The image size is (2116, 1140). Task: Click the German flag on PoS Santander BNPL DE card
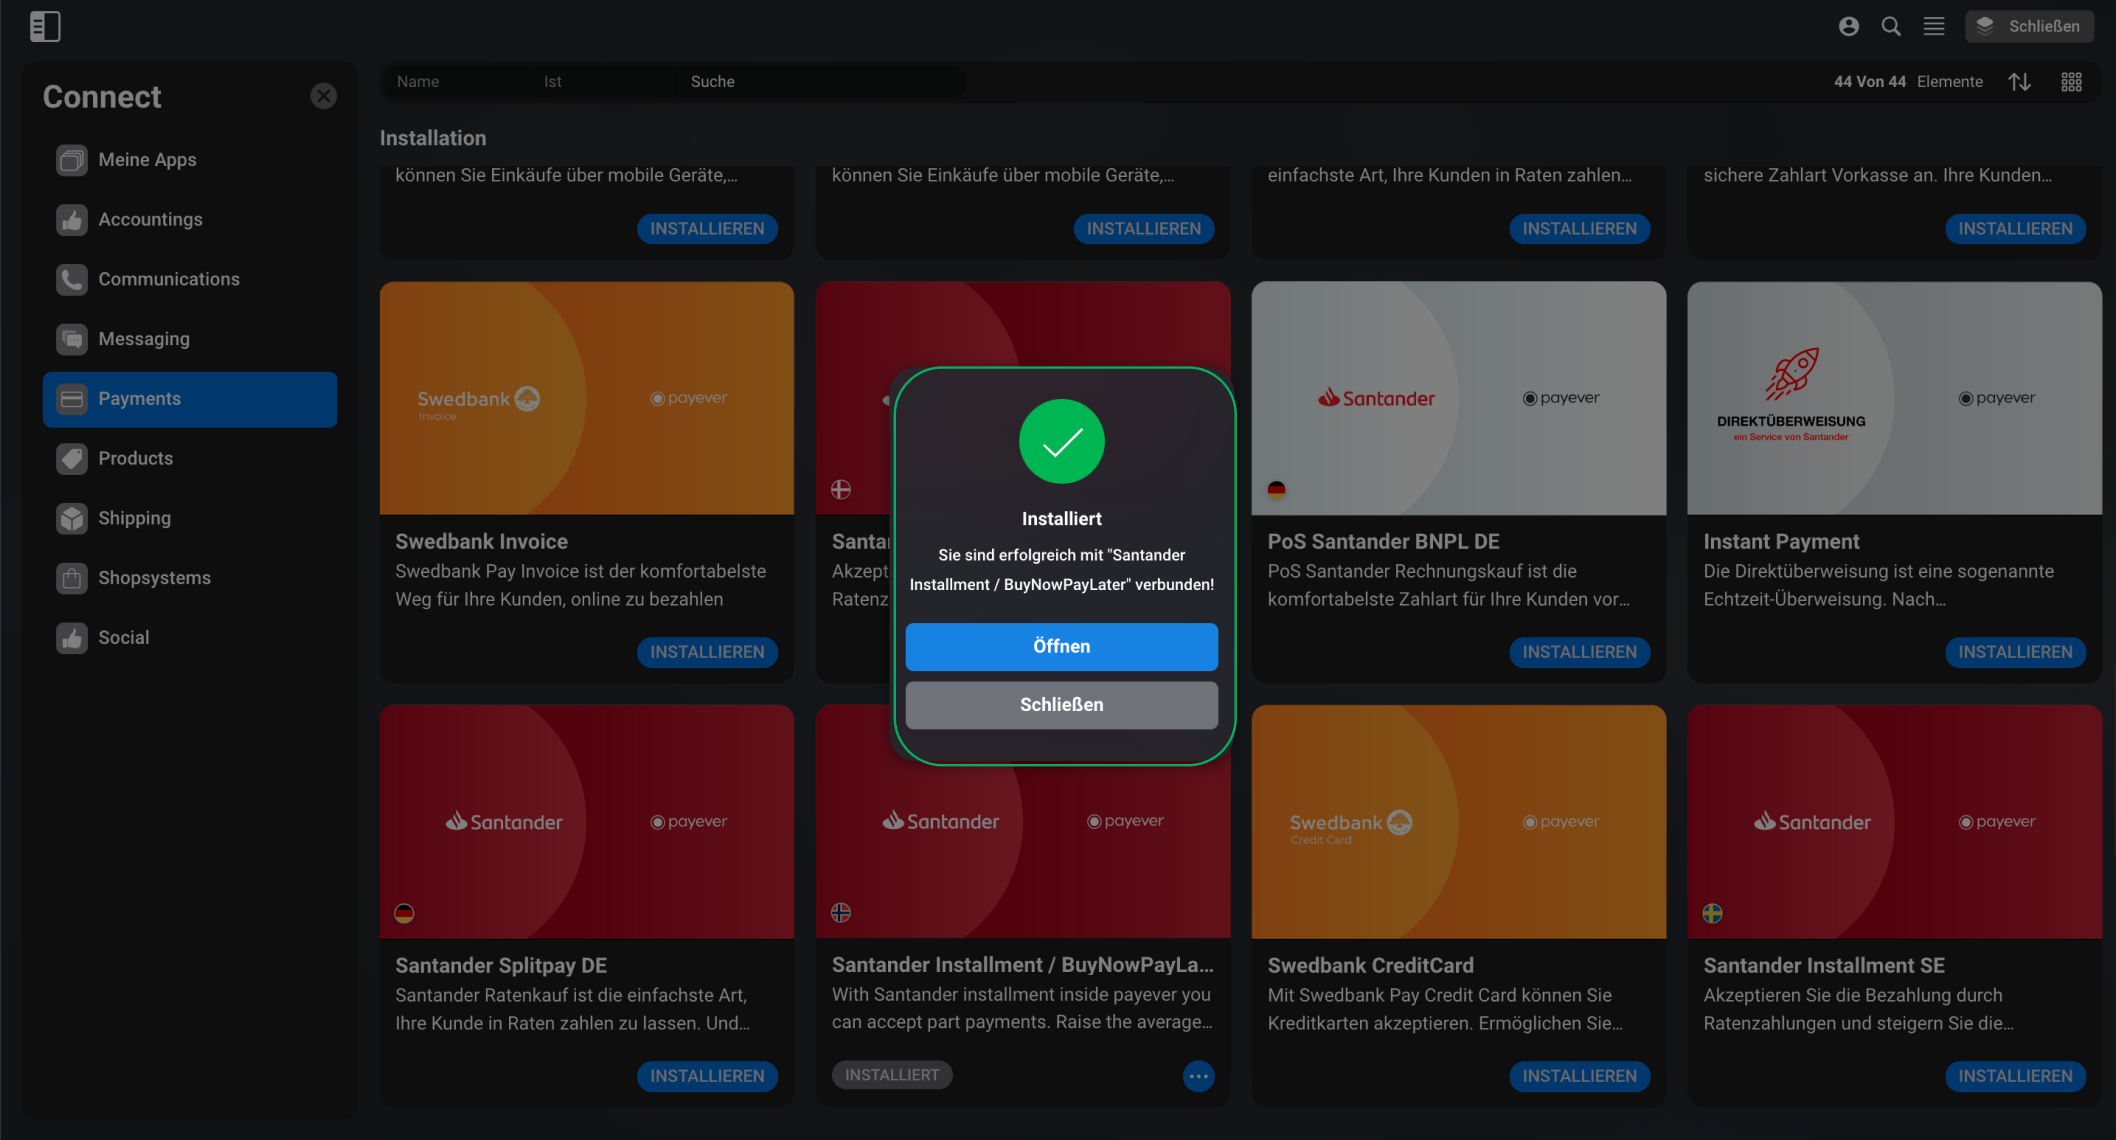tap(1276, 489)
